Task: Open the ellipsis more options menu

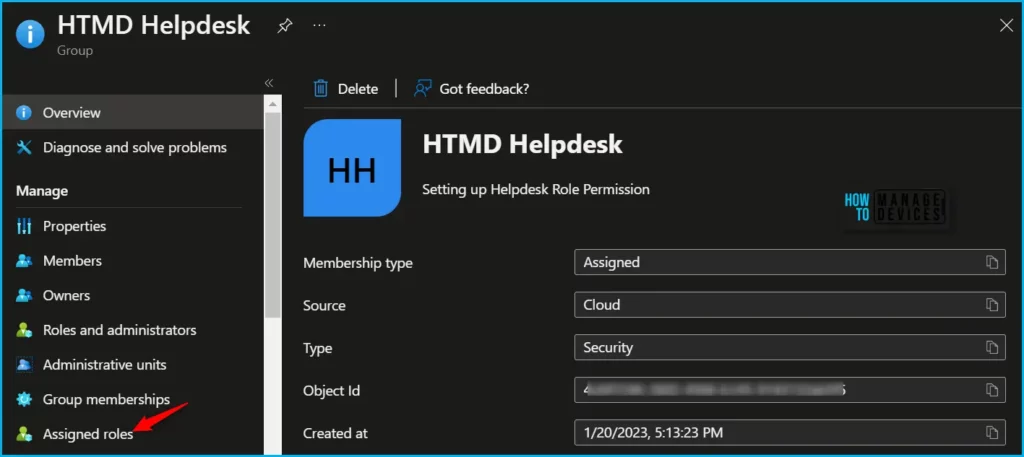Action: [319, 25]
